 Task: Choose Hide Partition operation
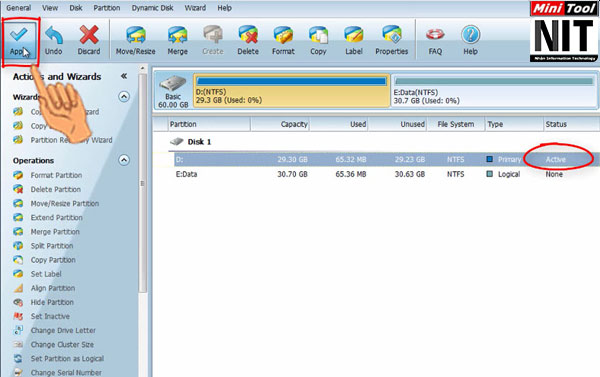(52, 302)
